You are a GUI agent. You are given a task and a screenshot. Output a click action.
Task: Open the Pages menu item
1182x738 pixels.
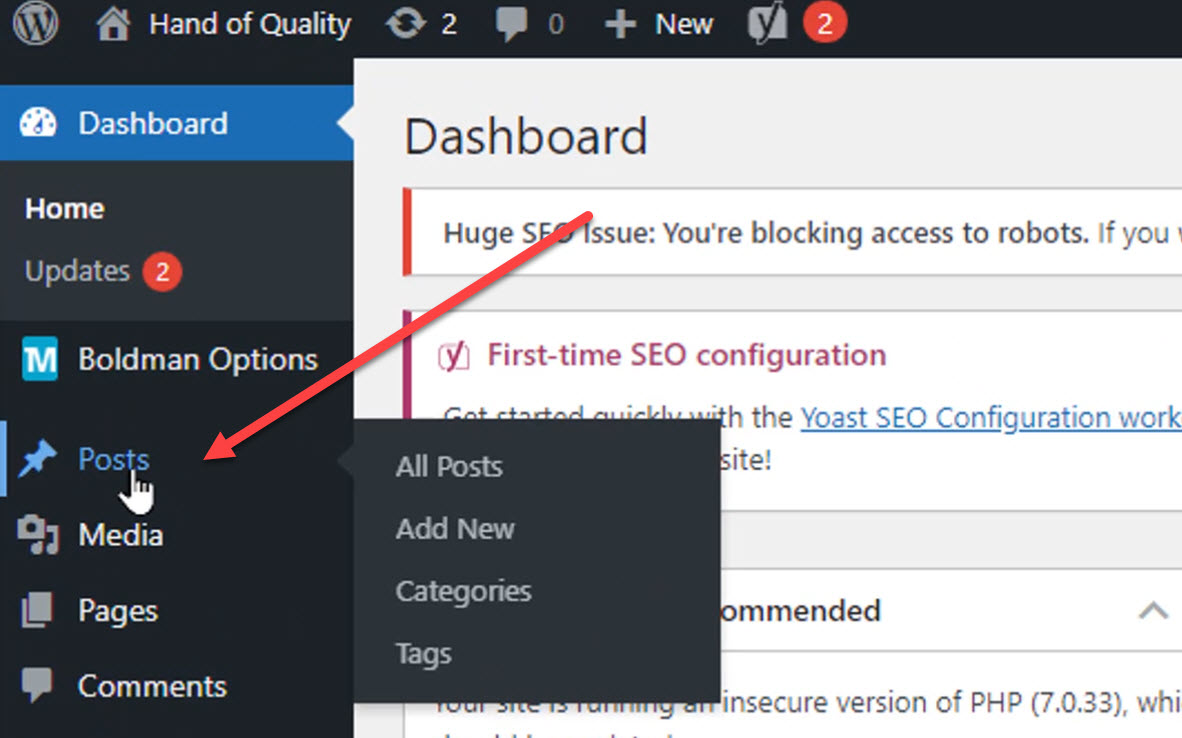pyautogui.click(x=118, y=611)
